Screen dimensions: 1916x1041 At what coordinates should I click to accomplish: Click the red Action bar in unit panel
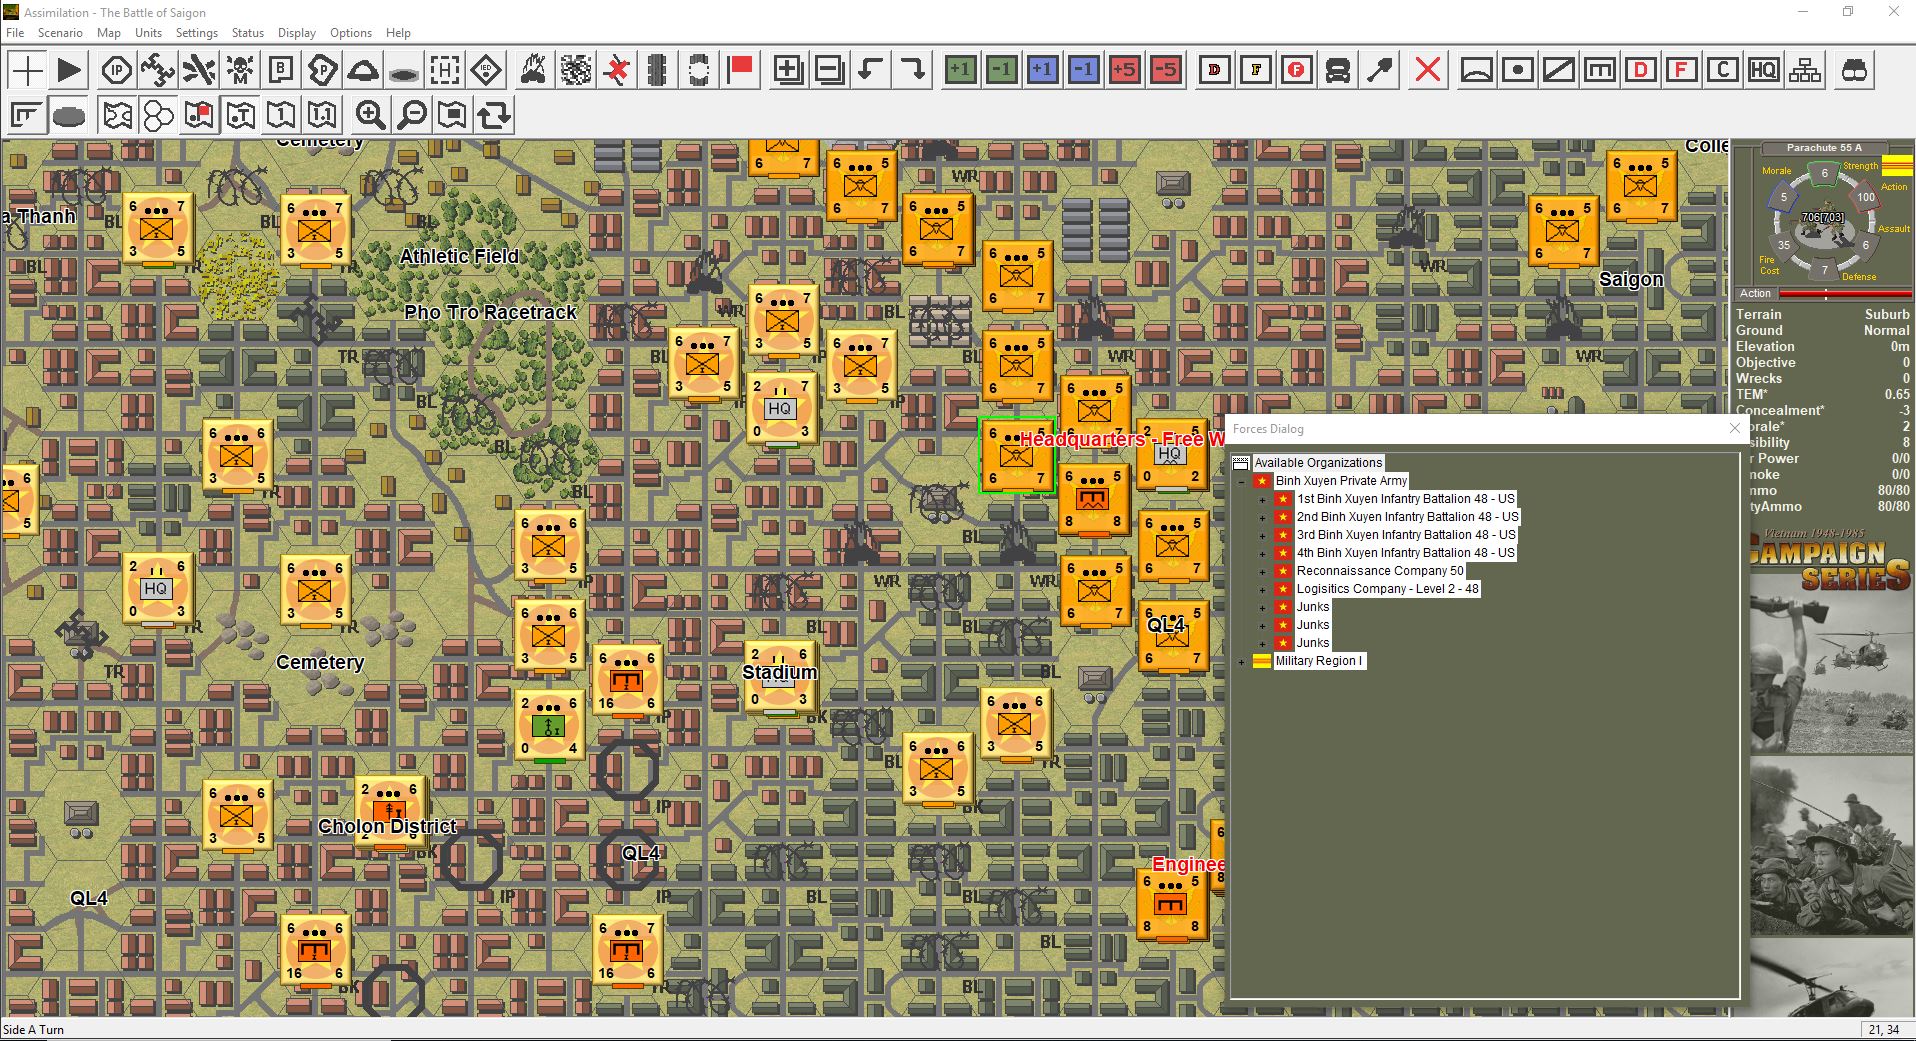pos(1845,294)
